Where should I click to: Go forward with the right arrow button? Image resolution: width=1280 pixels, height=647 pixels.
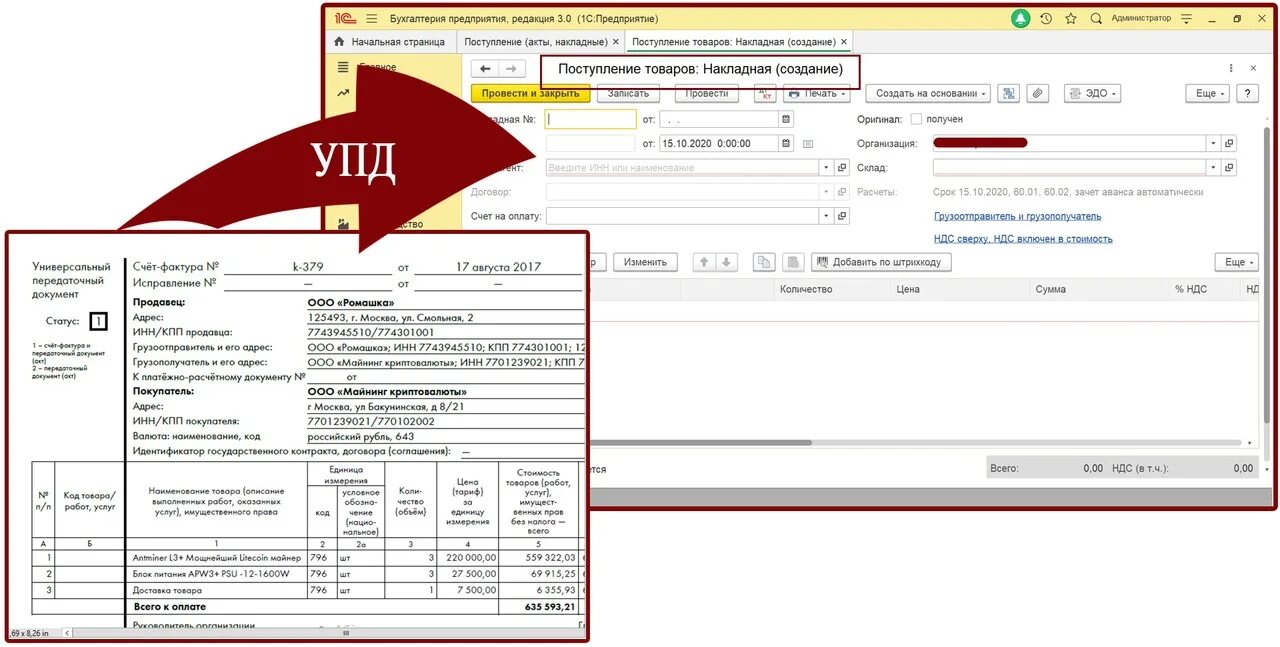click(511, 68)
